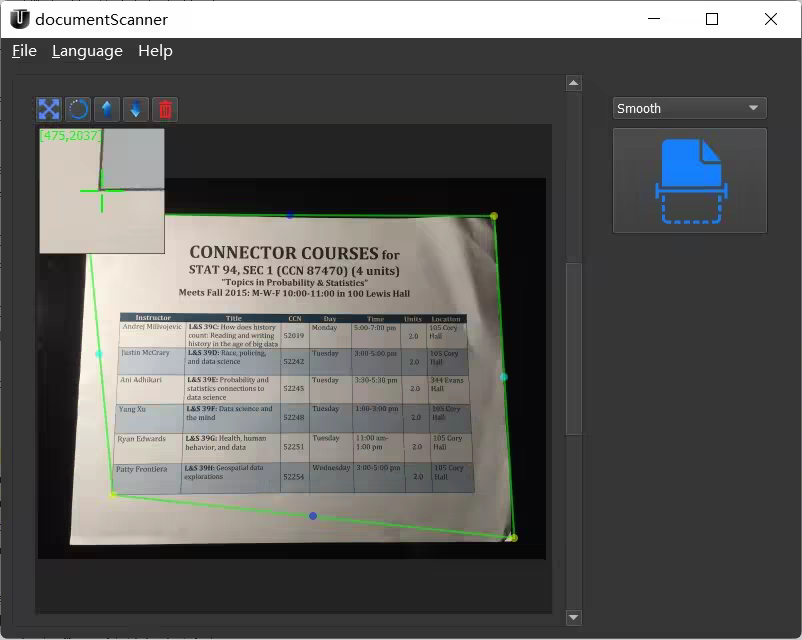Click the blue circular rotate icon

(x=78, y=109)
